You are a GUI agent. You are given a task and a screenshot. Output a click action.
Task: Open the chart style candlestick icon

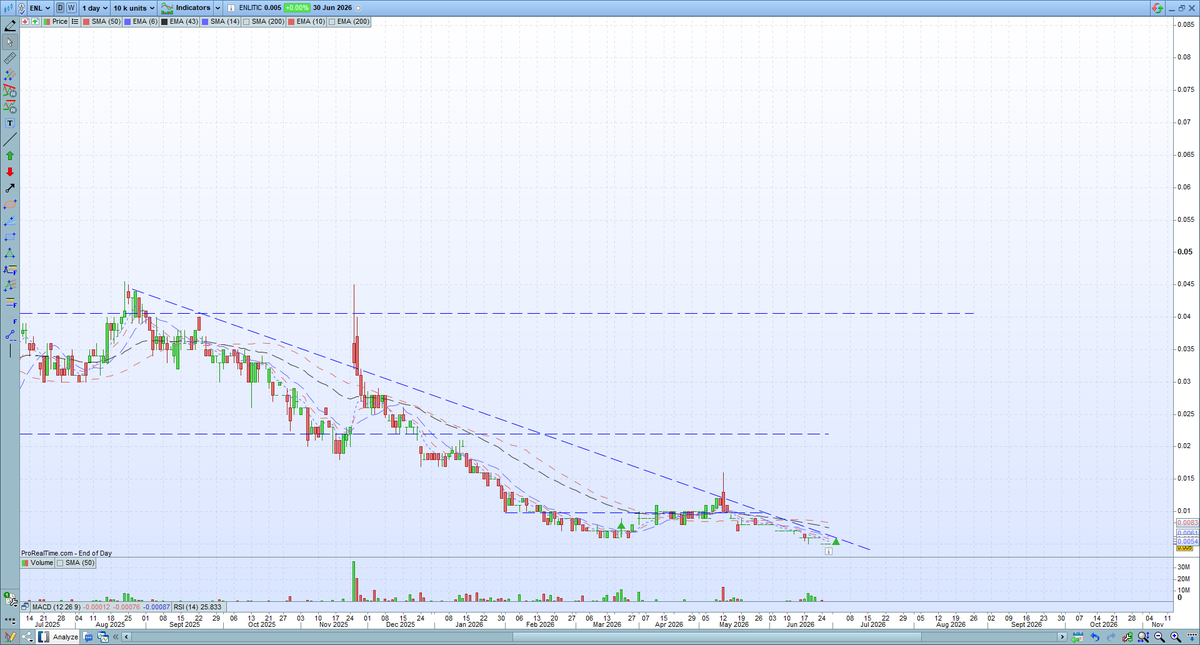tap(9, 7)
